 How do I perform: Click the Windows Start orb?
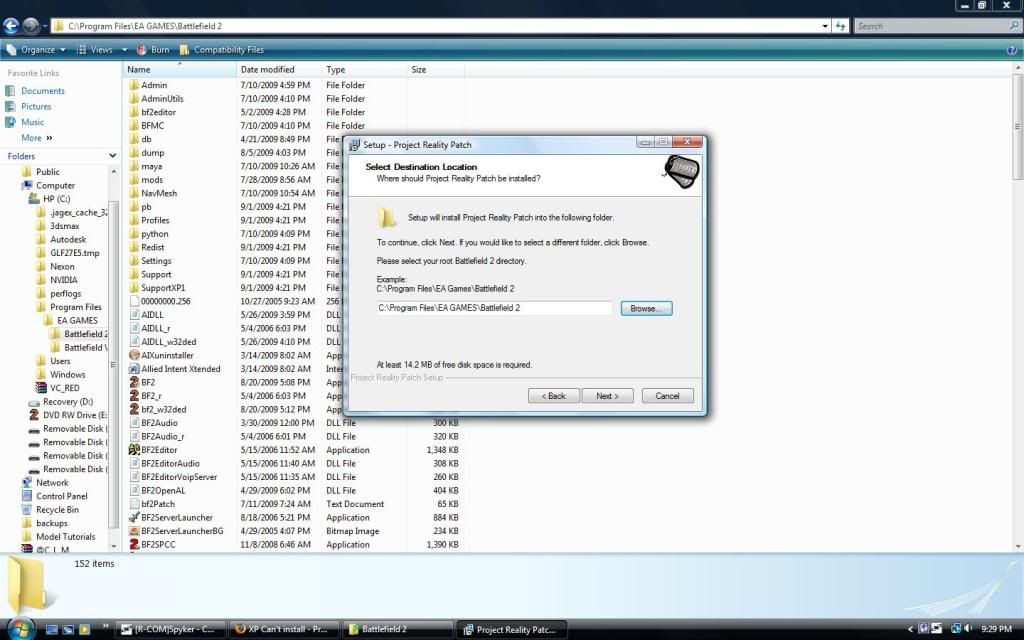coord(20,628)
